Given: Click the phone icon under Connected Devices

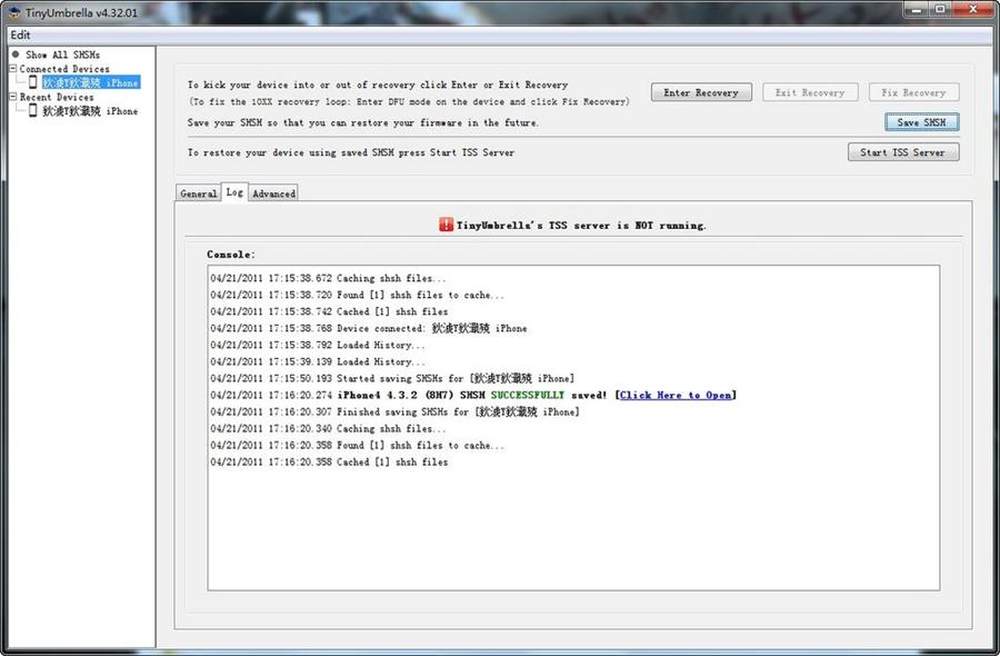Looking at the screenshot, I should point(33,82).
